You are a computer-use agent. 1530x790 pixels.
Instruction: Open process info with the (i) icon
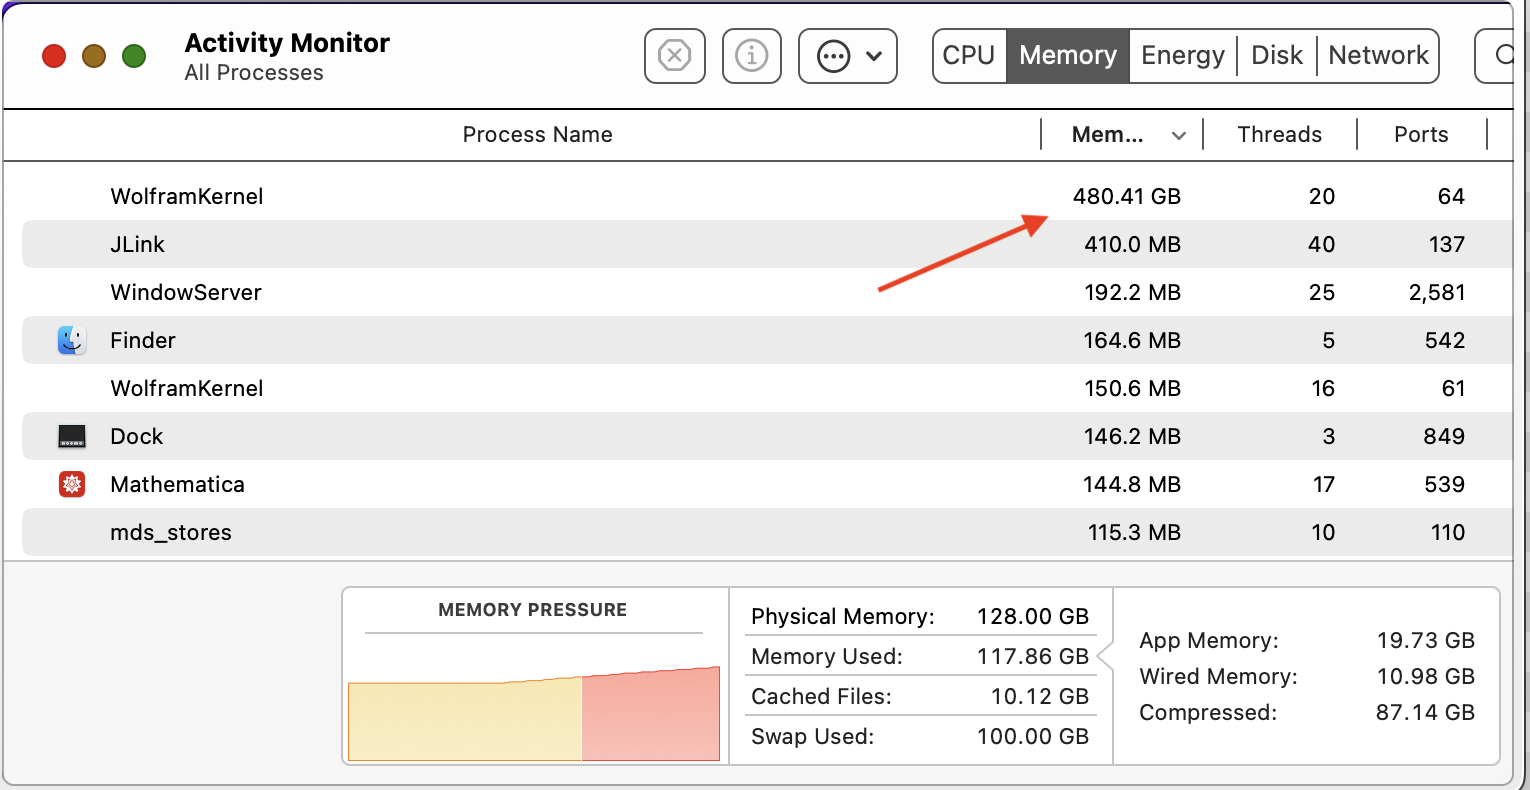click(751, 56)
